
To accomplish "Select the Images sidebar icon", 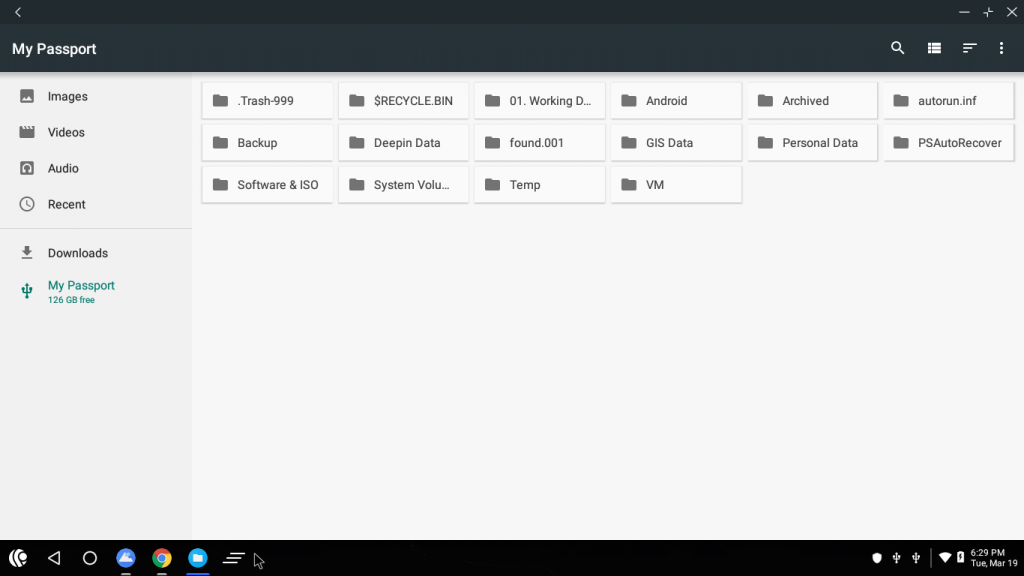I will pyautogui.click(x=27, y=96).
